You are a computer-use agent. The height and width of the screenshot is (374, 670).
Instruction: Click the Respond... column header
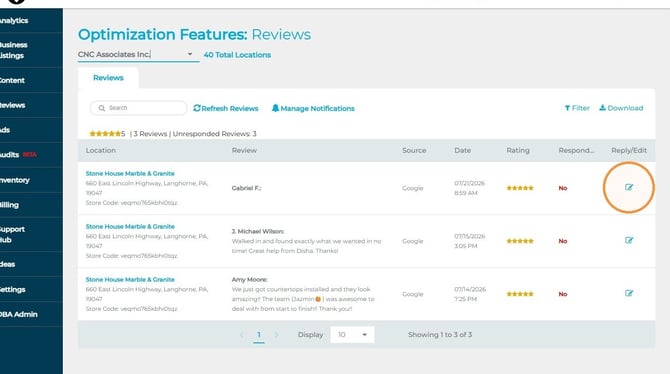point(576,150)
